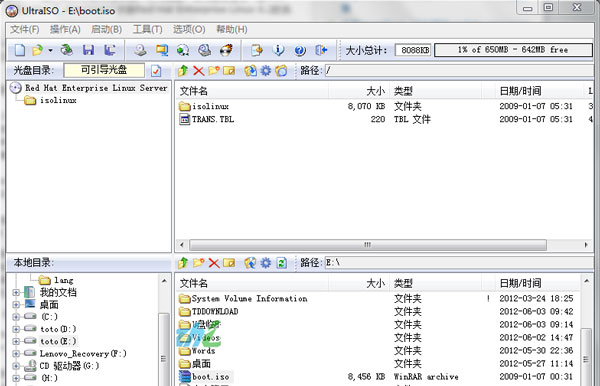Save image as with double floppy icon
The image size is (600, 386).
[x=110, y=50]
